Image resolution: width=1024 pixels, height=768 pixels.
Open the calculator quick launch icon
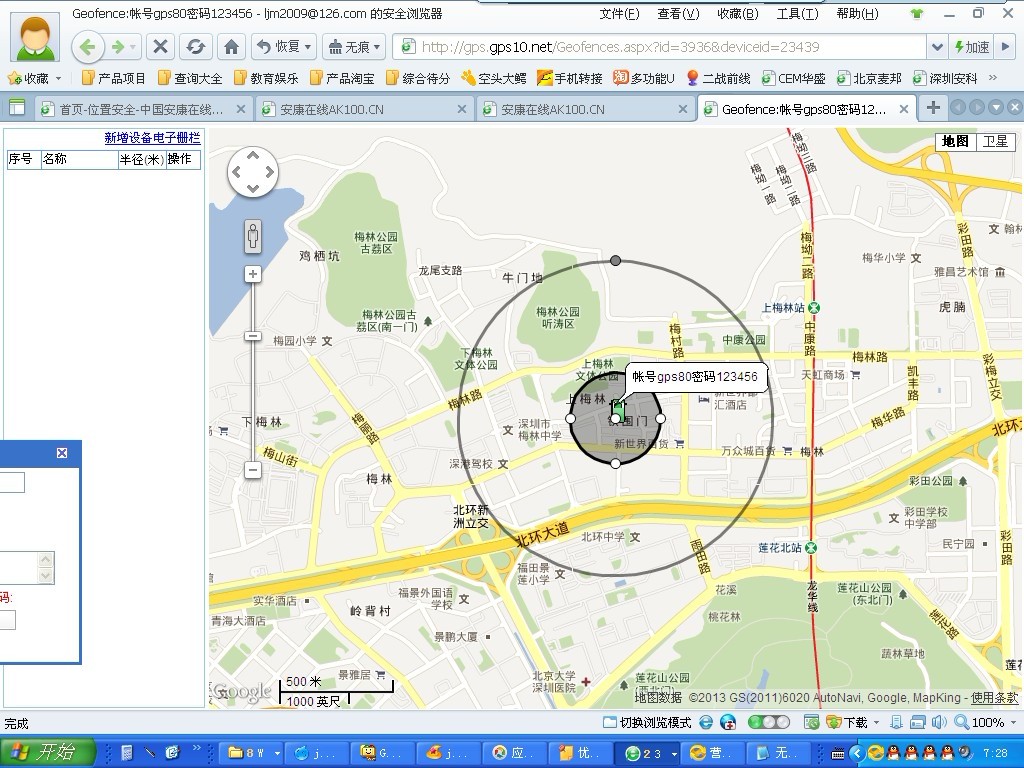(x=127, y=753)
